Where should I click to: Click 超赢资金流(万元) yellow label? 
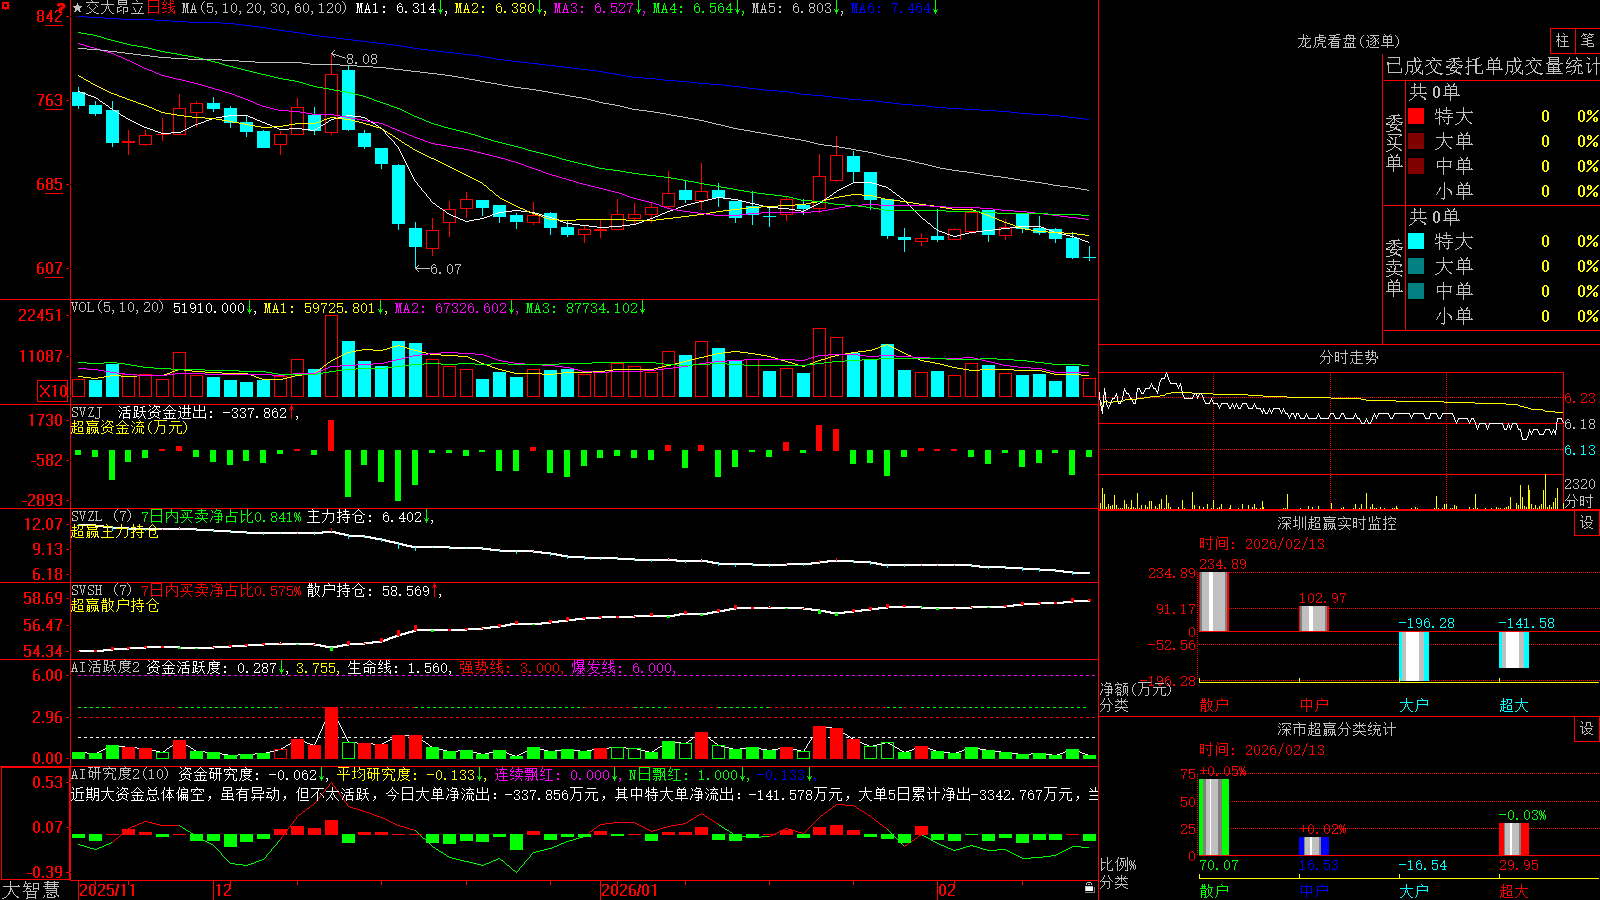[129, 427]
